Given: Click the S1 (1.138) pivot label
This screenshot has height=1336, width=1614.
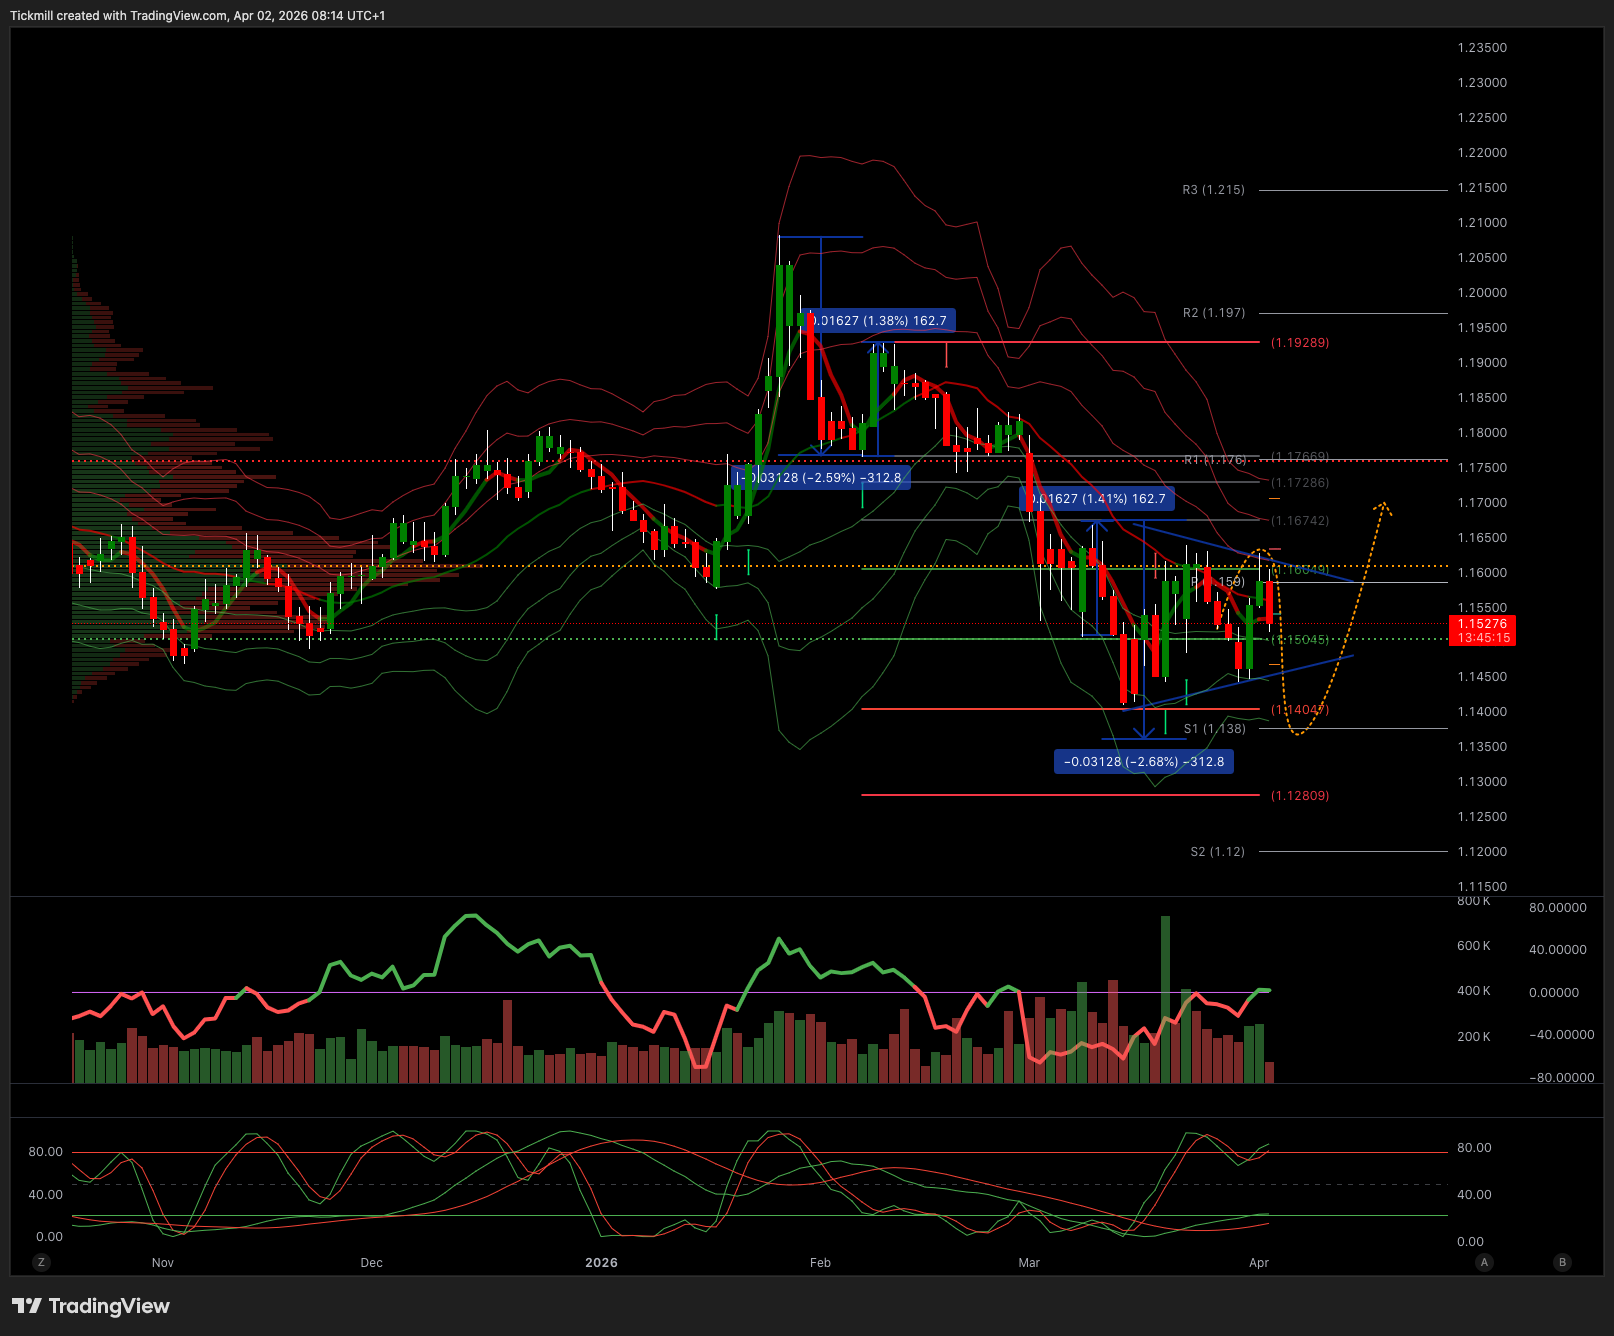Looking at the screenshot, I should pyautogui.click(x=1214, y=729).
